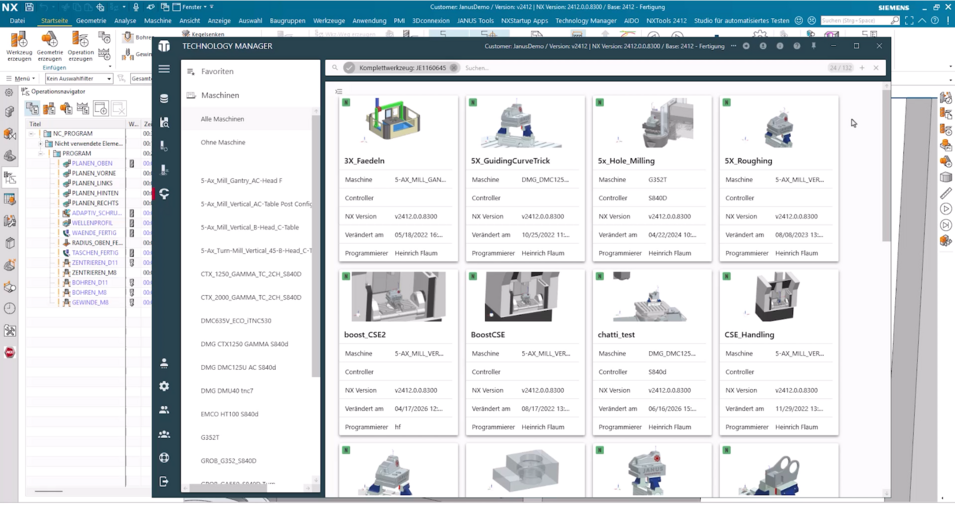Open the three-dots menu in Technology Manager header
The height and width of the screenshot is (513, 955).
tap(733, 46)
